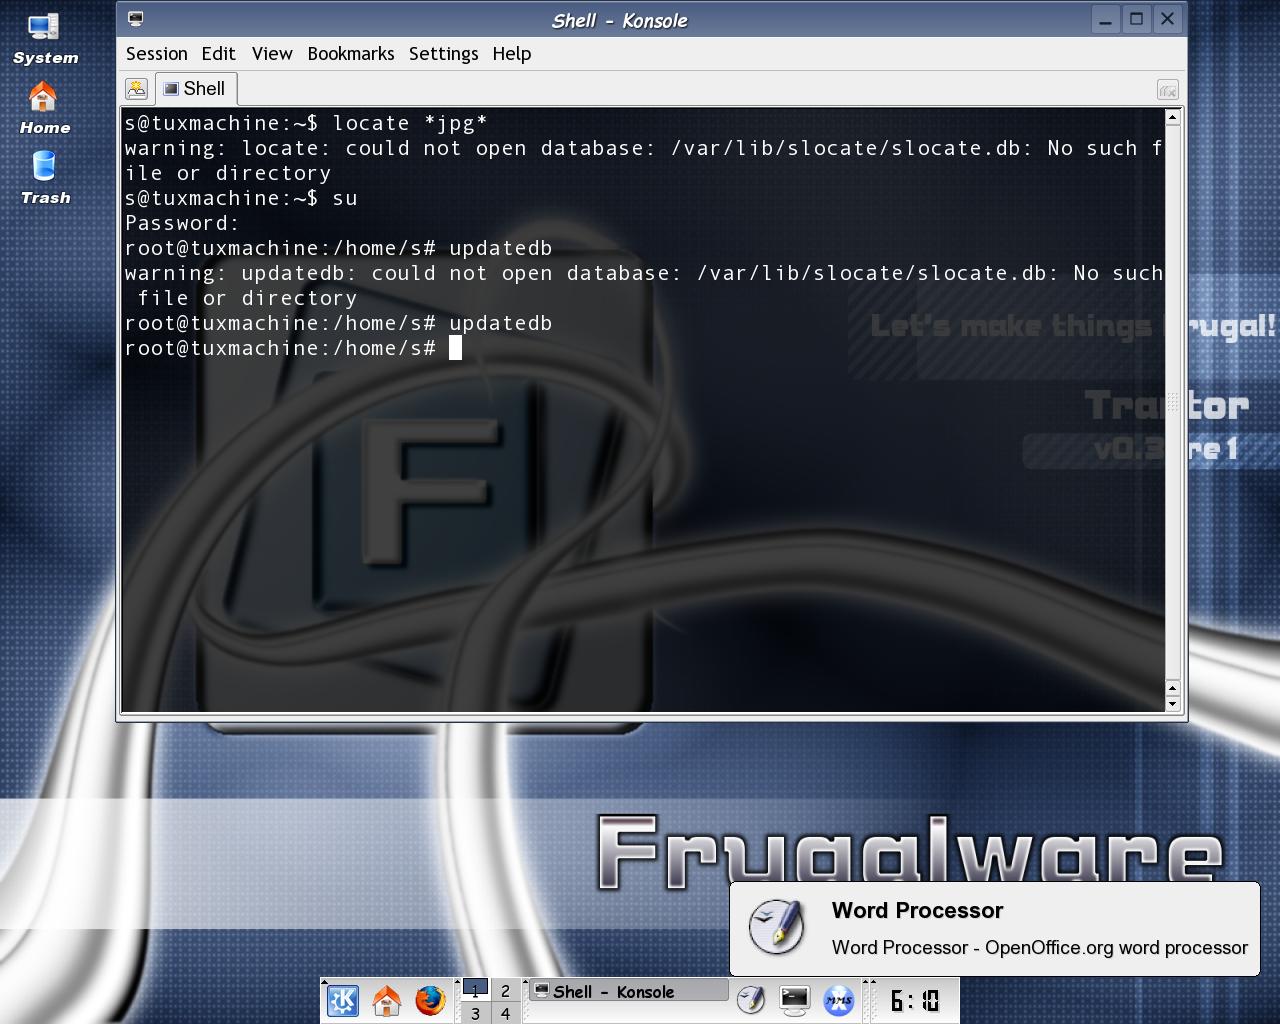Open the Bookmarks menu
This screenshot has height=1024, width=1280.
[x=351, y=54]
